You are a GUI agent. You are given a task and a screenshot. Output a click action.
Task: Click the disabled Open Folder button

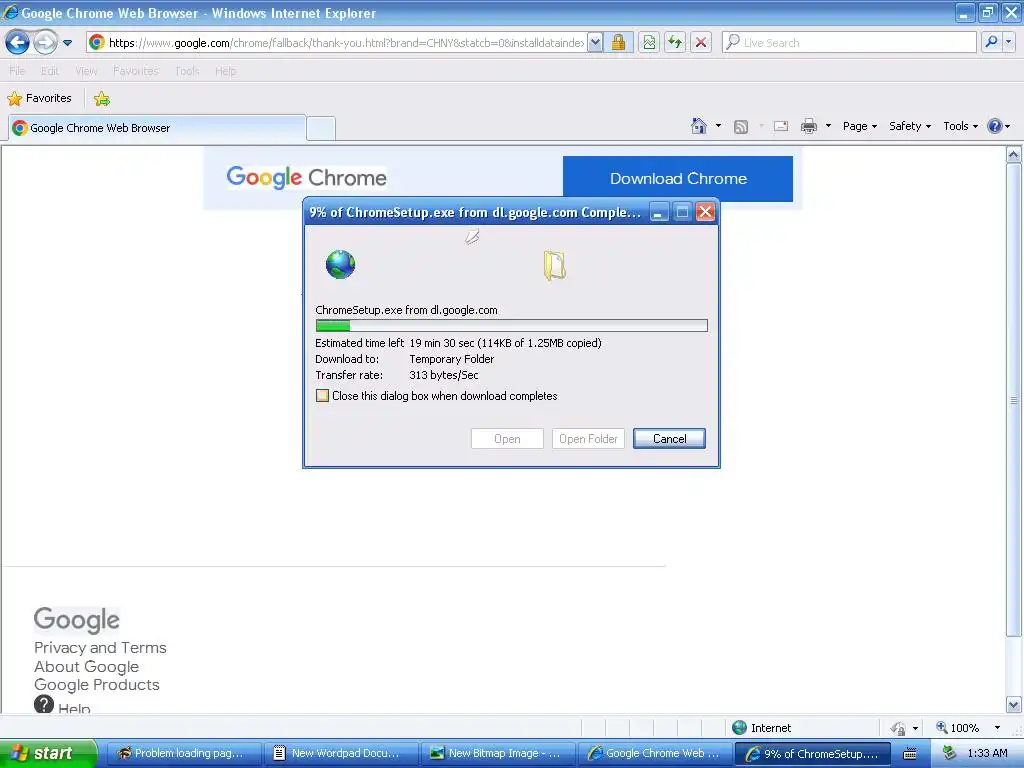[x=588, y=439]
